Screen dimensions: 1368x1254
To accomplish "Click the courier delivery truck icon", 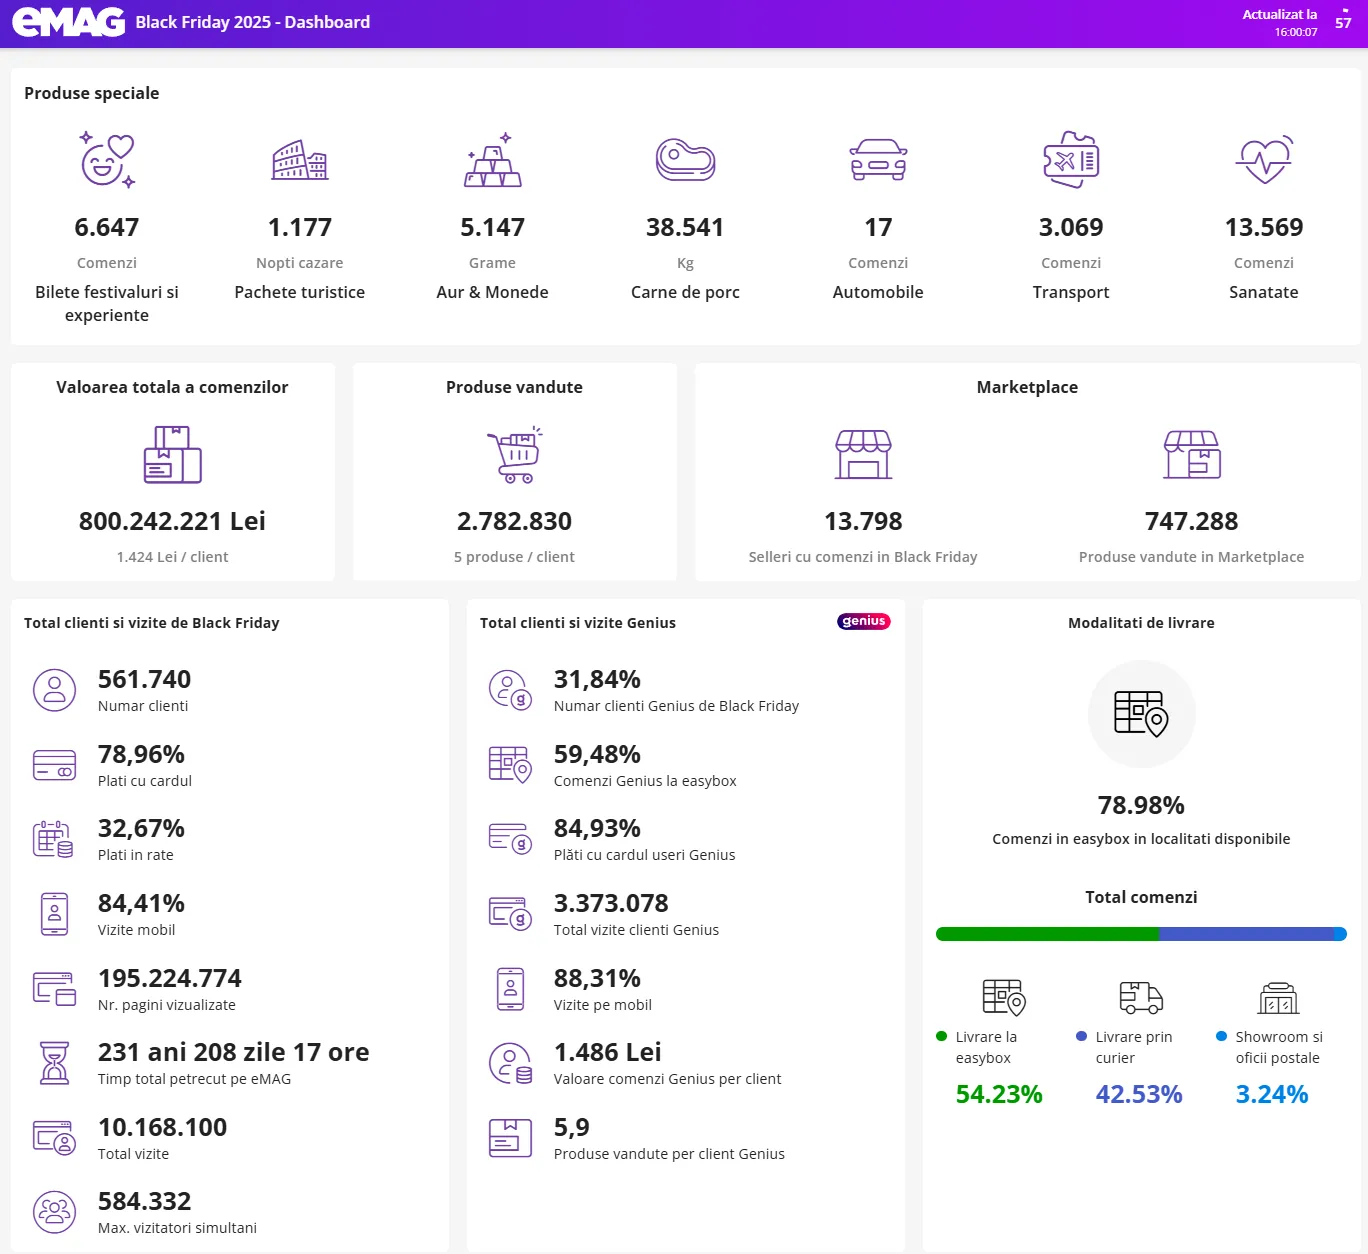I will point(1140,997).
